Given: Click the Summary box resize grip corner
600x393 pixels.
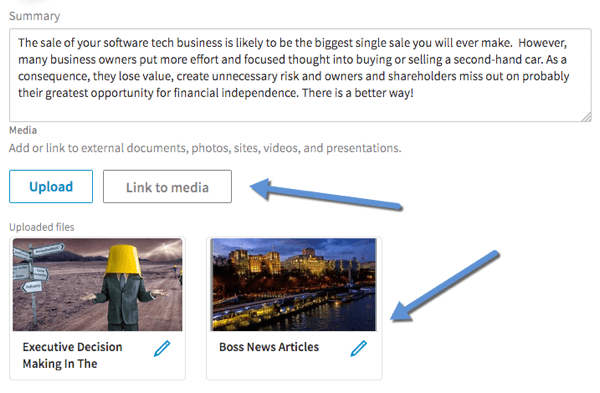Looking at the screenshot, I should pos(587,117).
